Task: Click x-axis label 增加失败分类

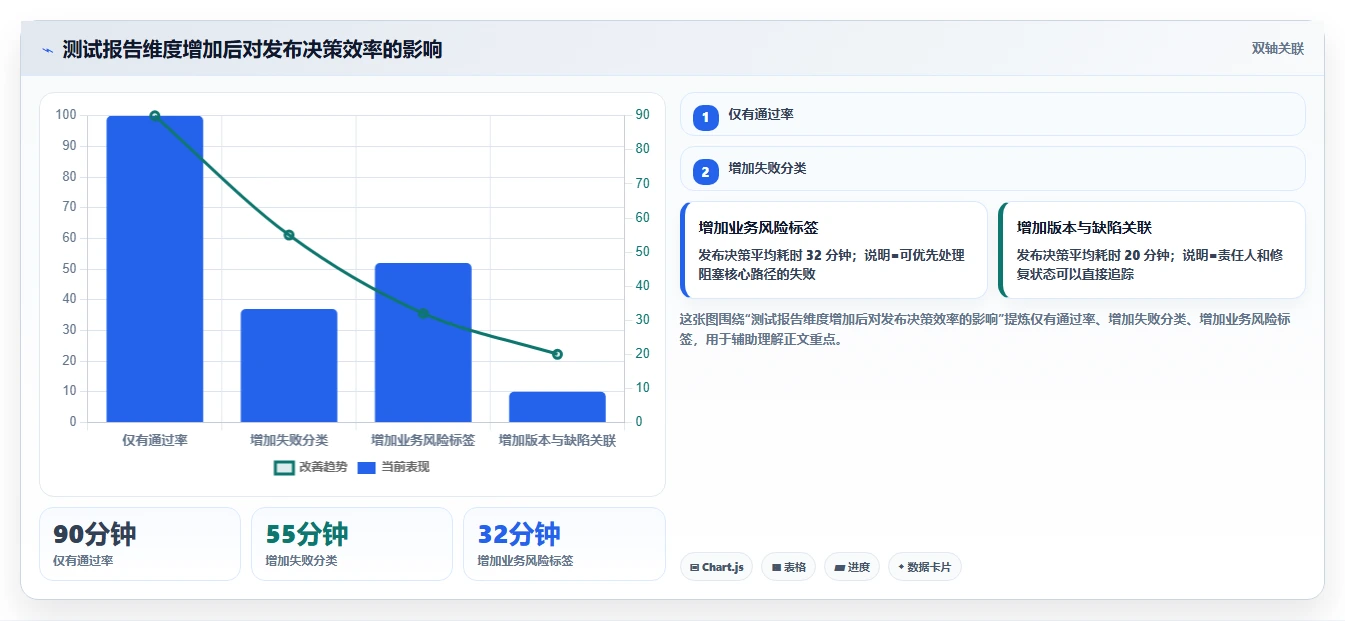Action: tap(289, 440)
